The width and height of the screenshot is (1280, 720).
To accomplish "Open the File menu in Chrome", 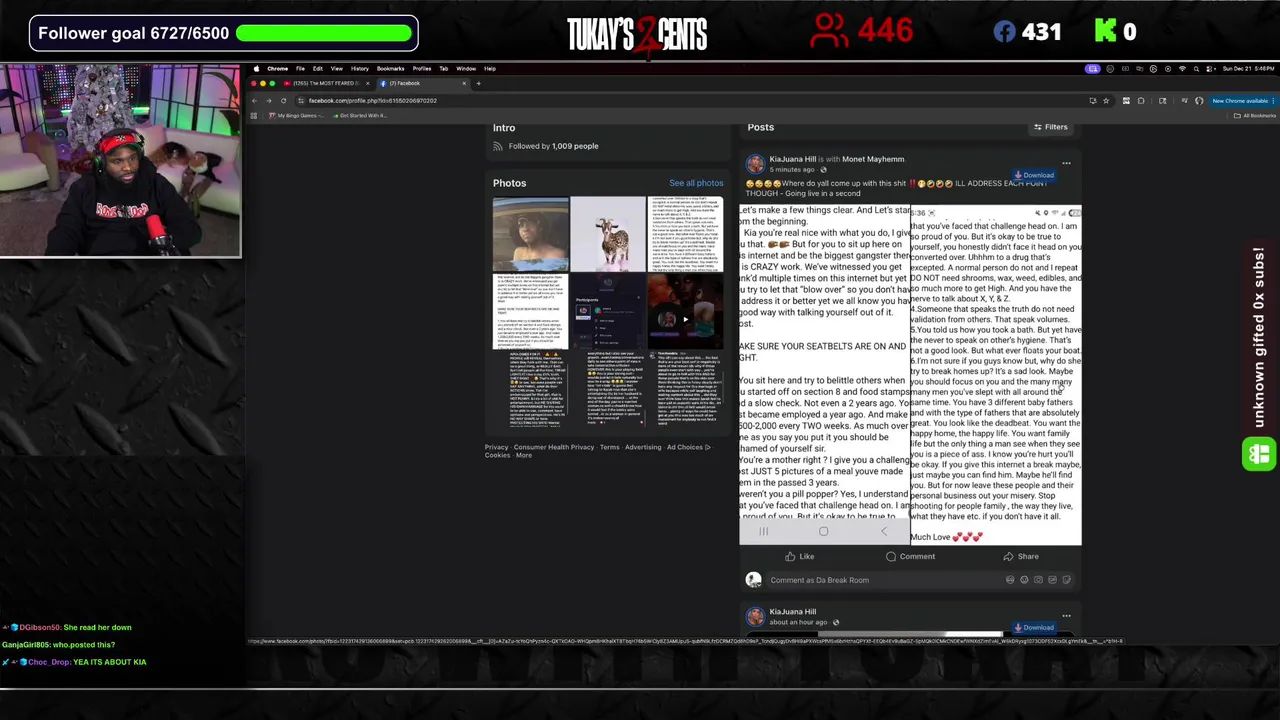I will click(300, 69).
